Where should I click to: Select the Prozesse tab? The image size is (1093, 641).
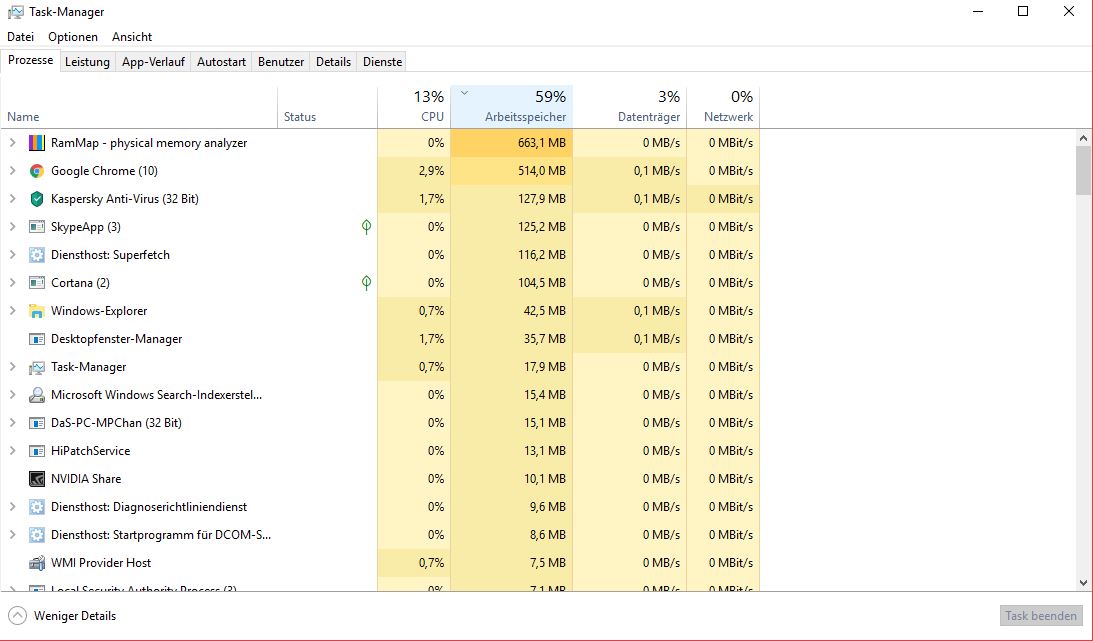pyautogui.click(x=31, y=61)
